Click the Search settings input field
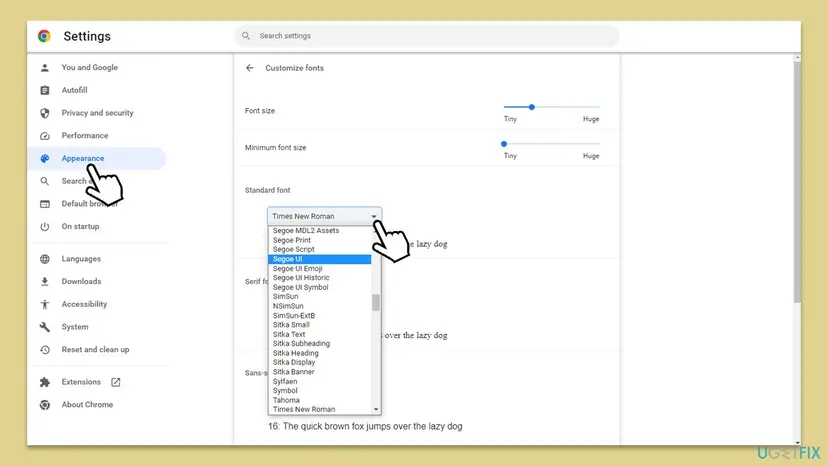828x466 pixels. click(427, 36)
